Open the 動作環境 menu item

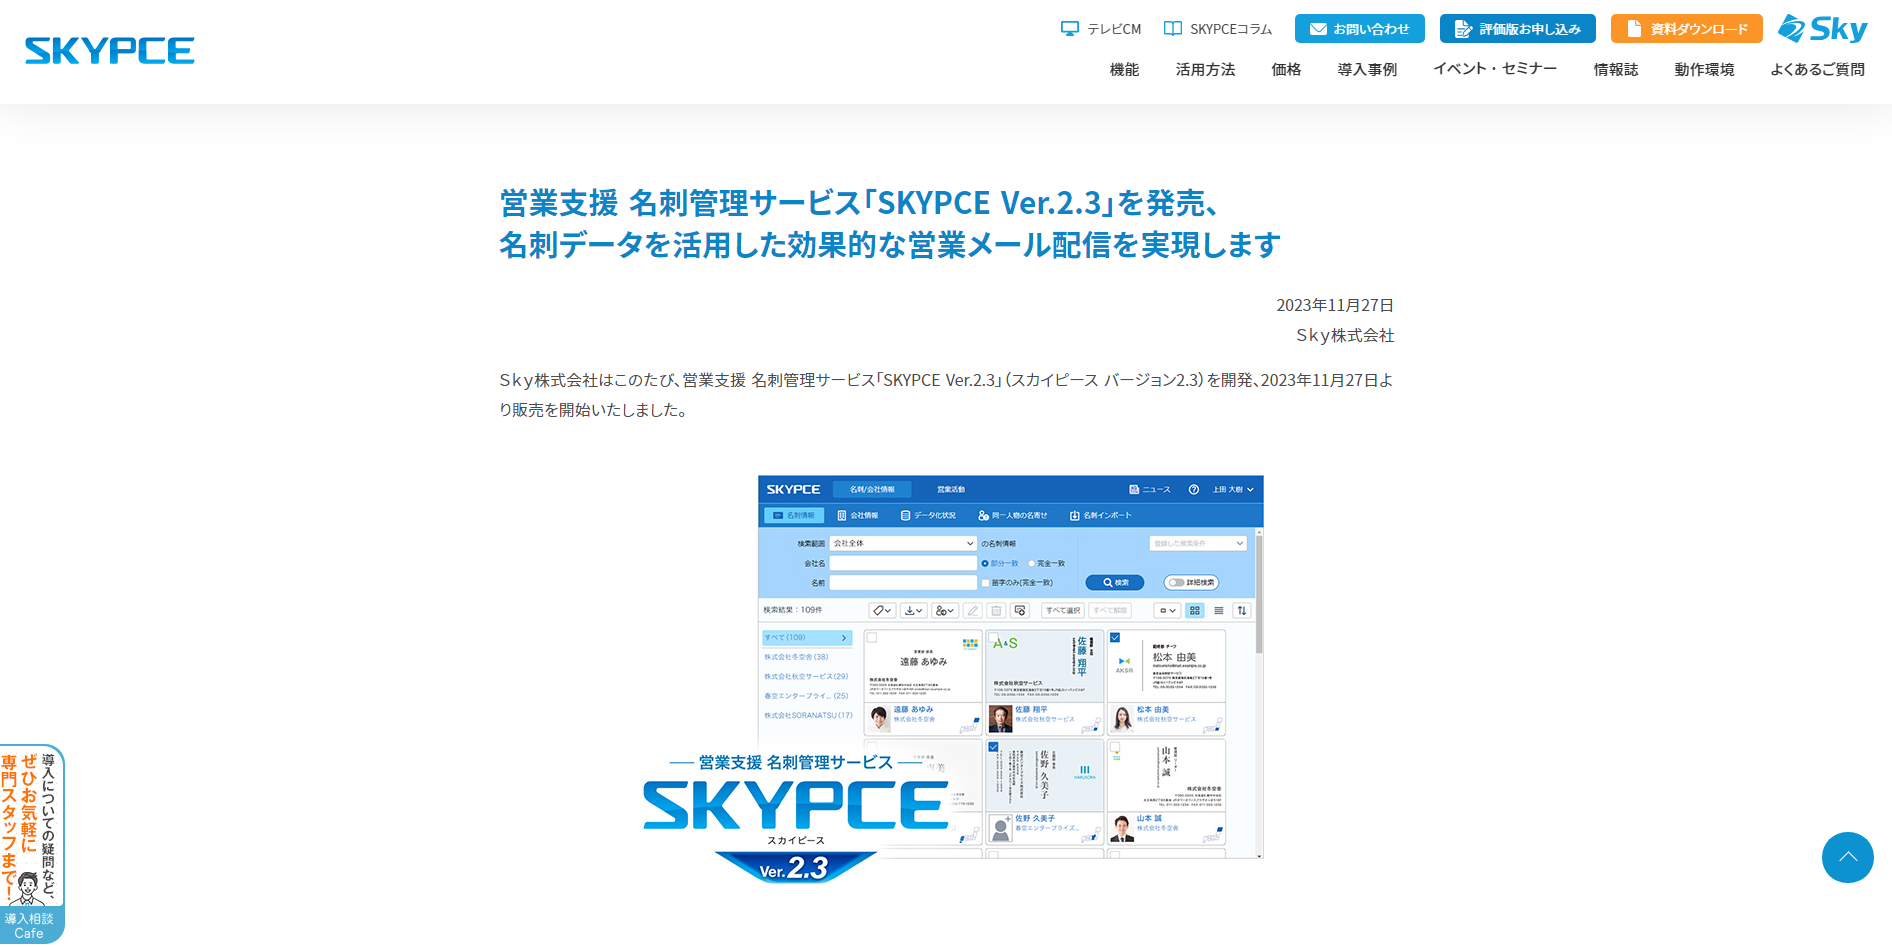tap(1704, 69)
